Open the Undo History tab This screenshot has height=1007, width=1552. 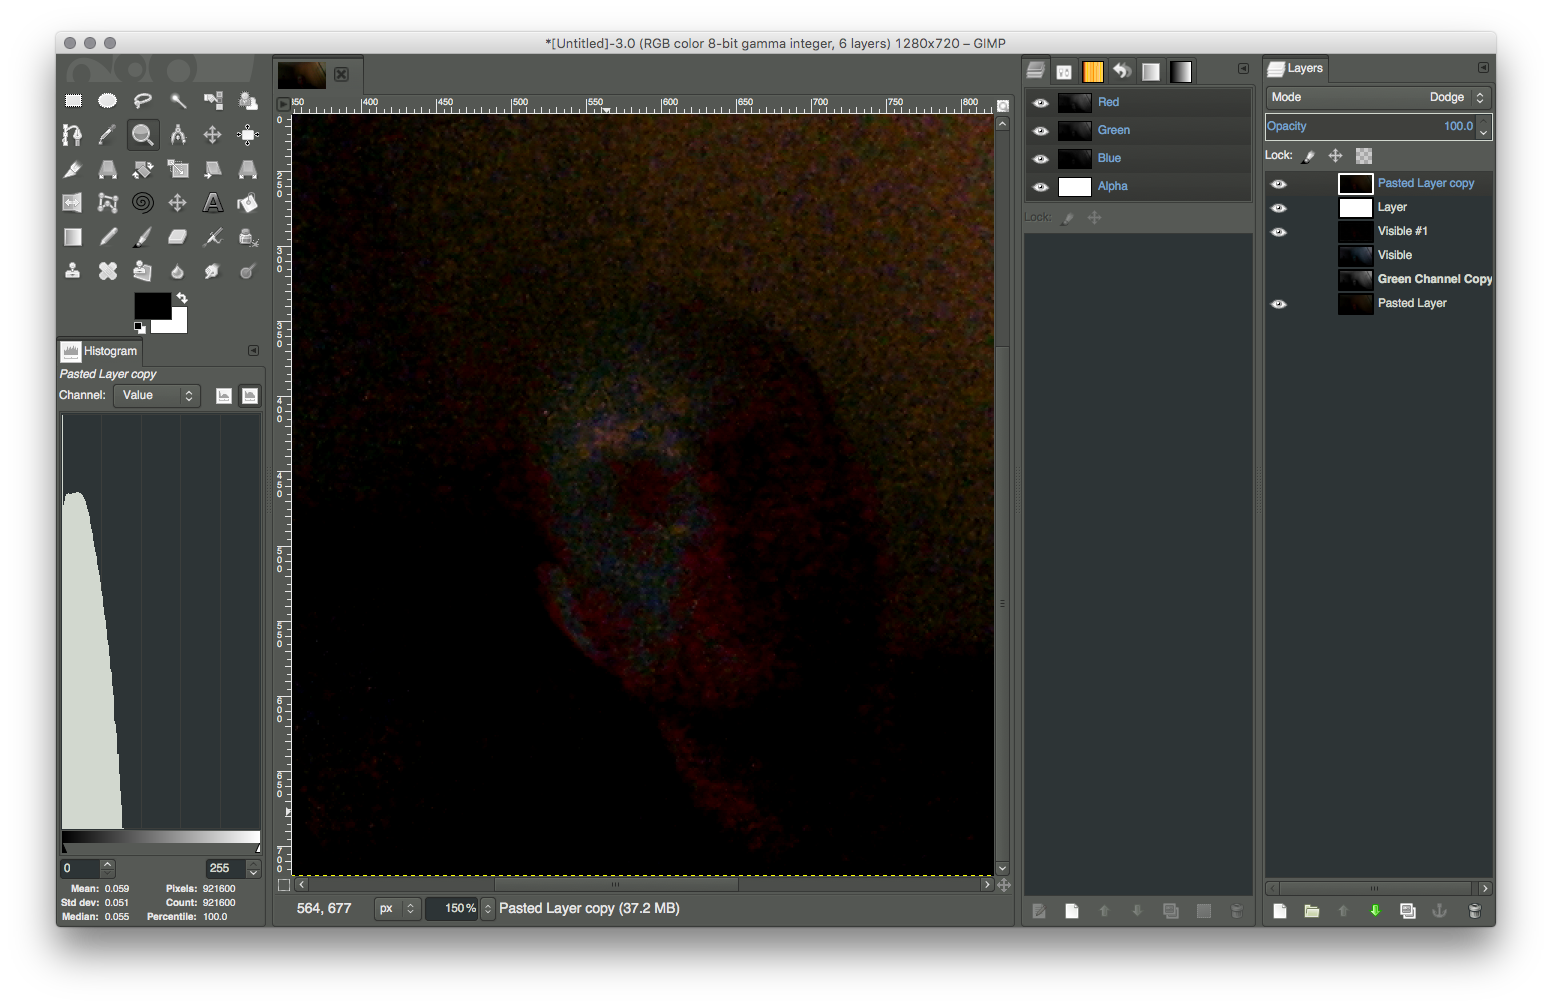pyautogui.click(x=1122, y=72)
